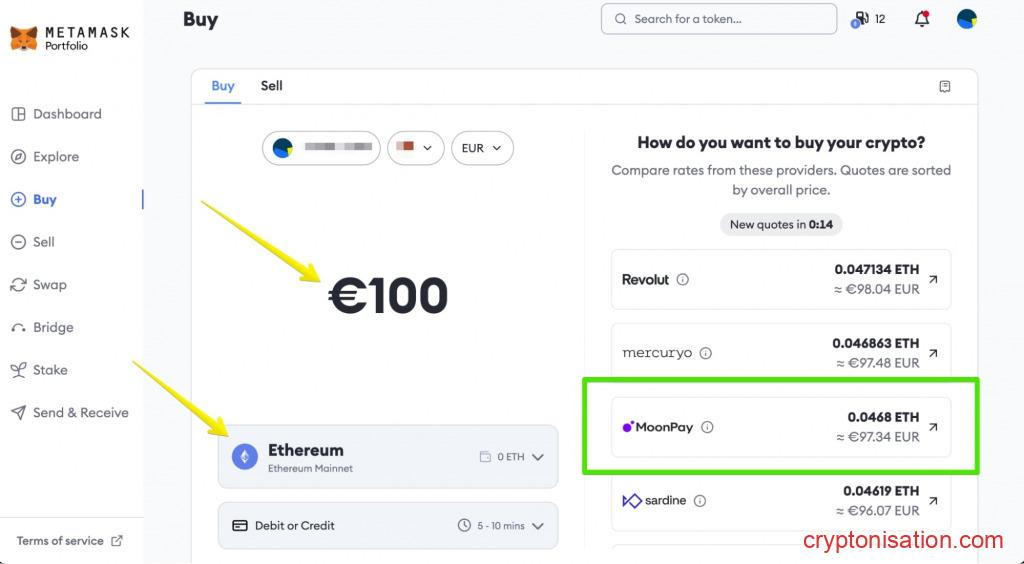The height and width of the screenshot is (564, 1024).
Task: Click the MetaMask fox logo
Action: 24,38
